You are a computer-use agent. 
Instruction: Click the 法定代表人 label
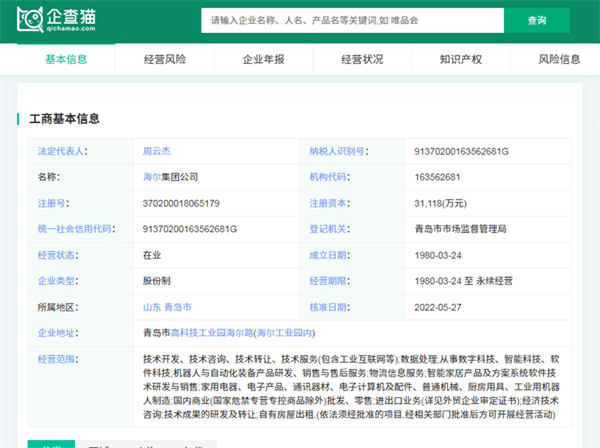tap(60, 152)
